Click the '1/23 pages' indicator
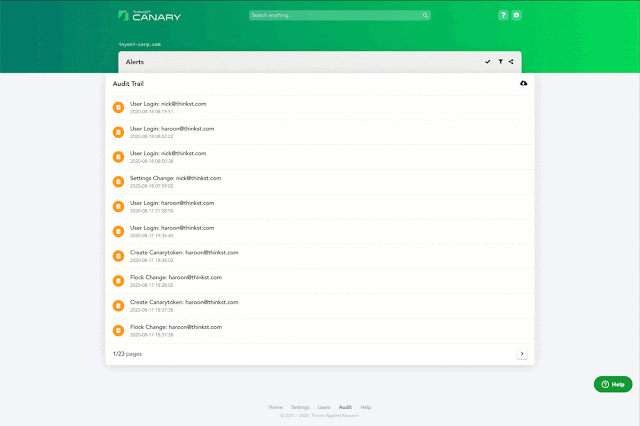This screenshot has height=426, width=640. coord(127,354)
